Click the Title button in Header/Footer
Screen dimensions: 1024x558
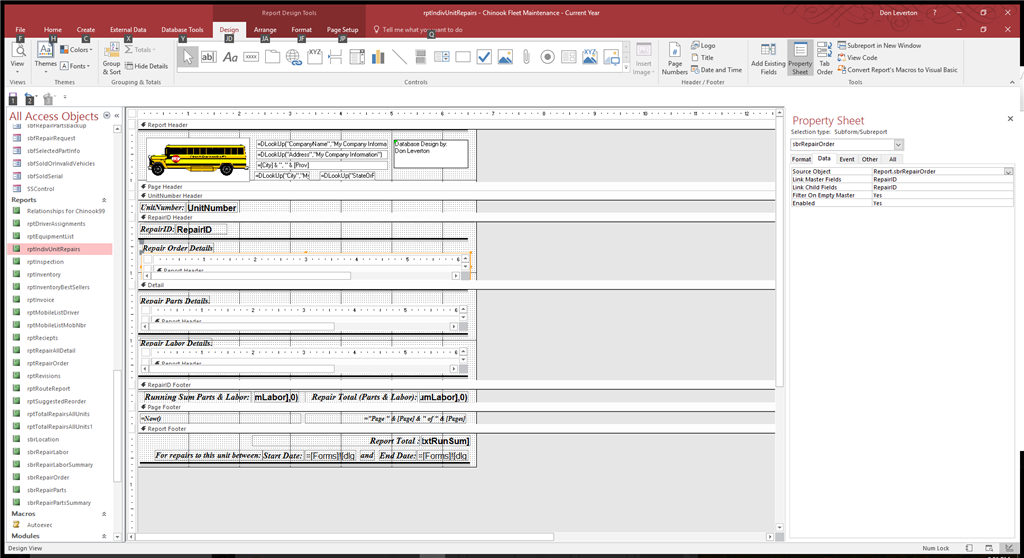[703, 57]
